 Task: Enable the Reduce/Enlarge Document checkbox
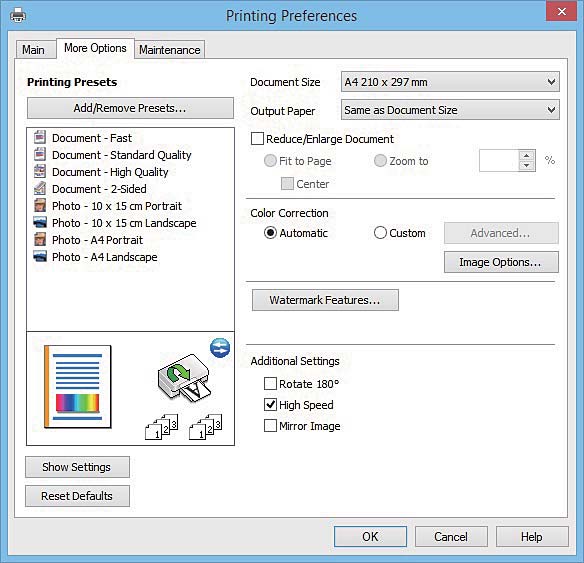click(257, 139)
